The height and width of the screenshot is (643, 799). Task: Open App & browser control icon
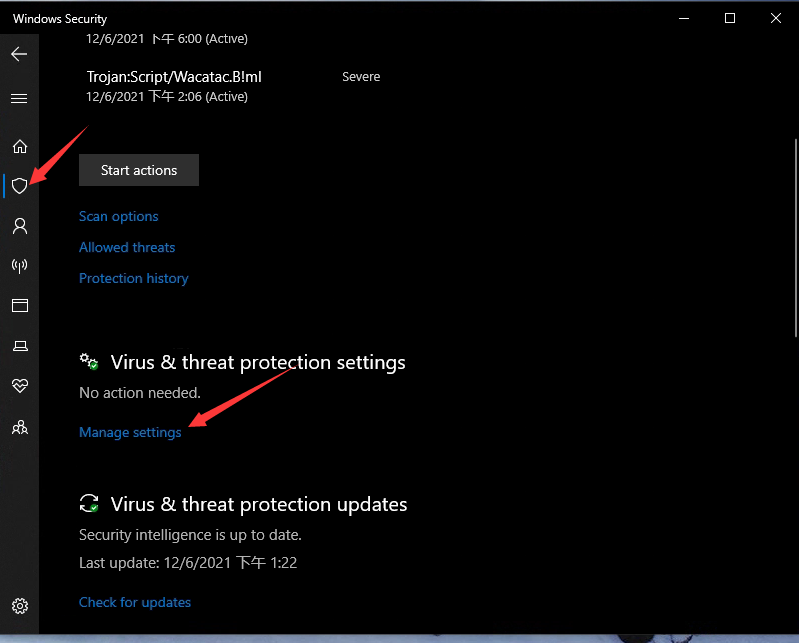pyautogui.click(x=19, y=306)
